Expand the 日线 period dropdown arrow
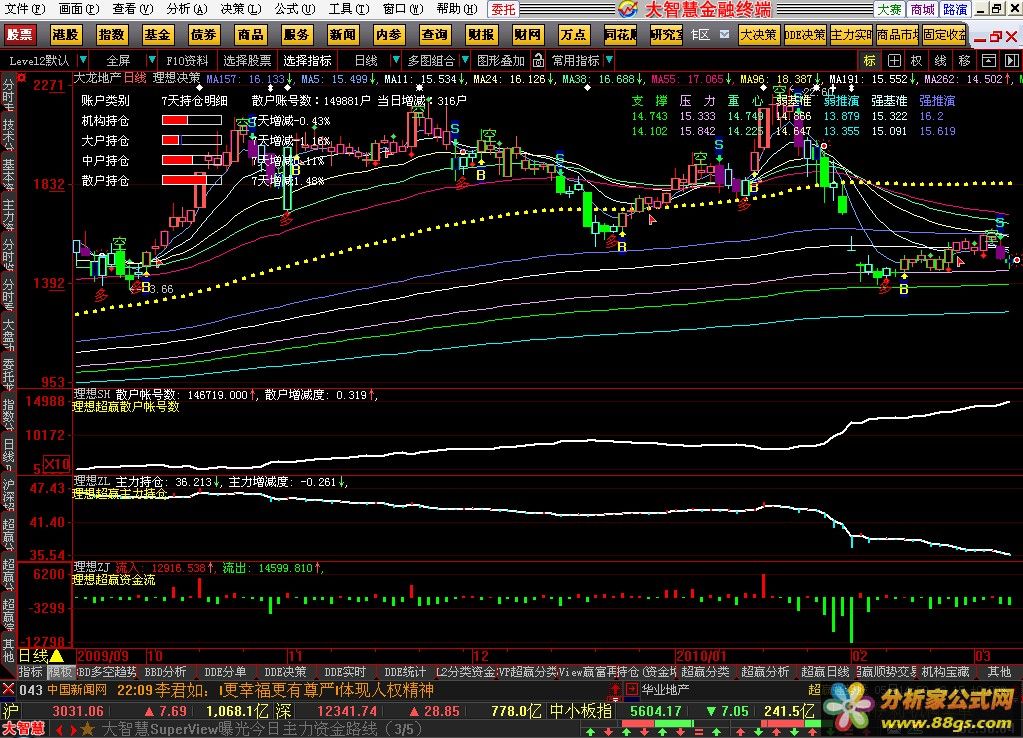 (395, 61)
